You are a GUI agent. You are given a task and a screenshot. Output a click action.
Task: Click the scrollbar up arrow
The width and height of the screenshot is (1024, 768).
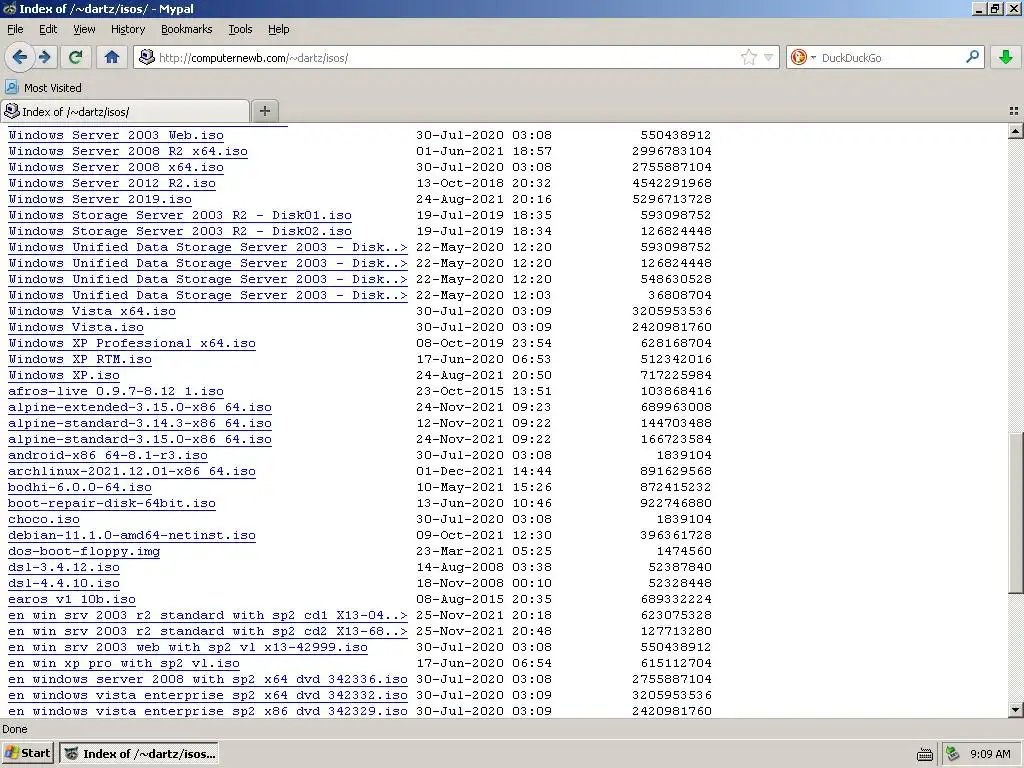click(1016, 131)
